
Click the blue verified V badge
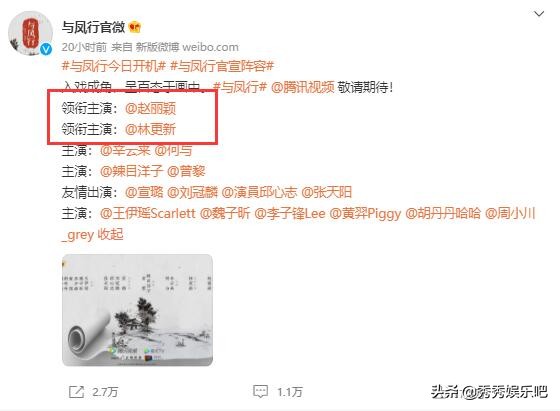coord(46,49)
